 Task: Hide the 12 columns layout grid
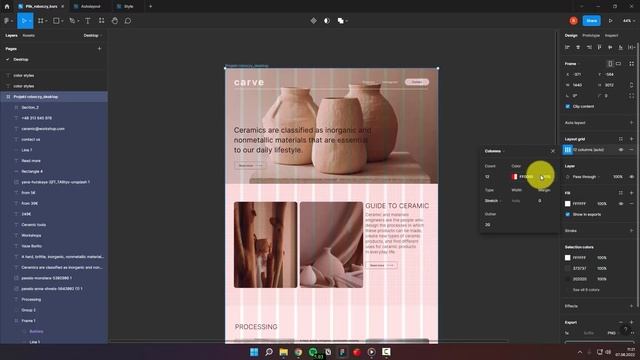click(x=621, y=150)
